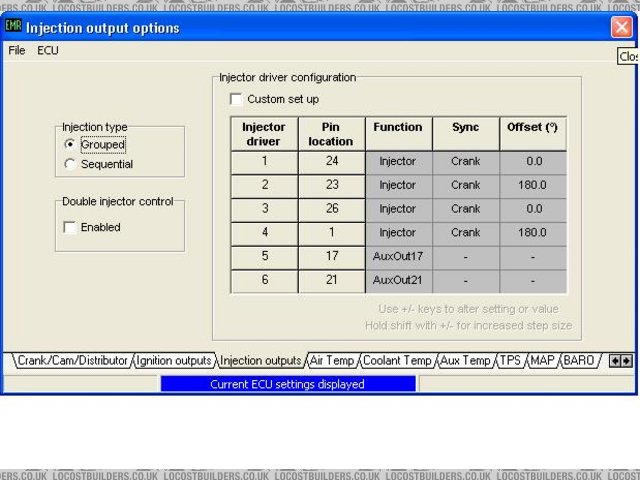The height and width of the screenshot is (480, 640).
Task: Click Sync cell for injector driver 4
Action: [x=466, y=233]
